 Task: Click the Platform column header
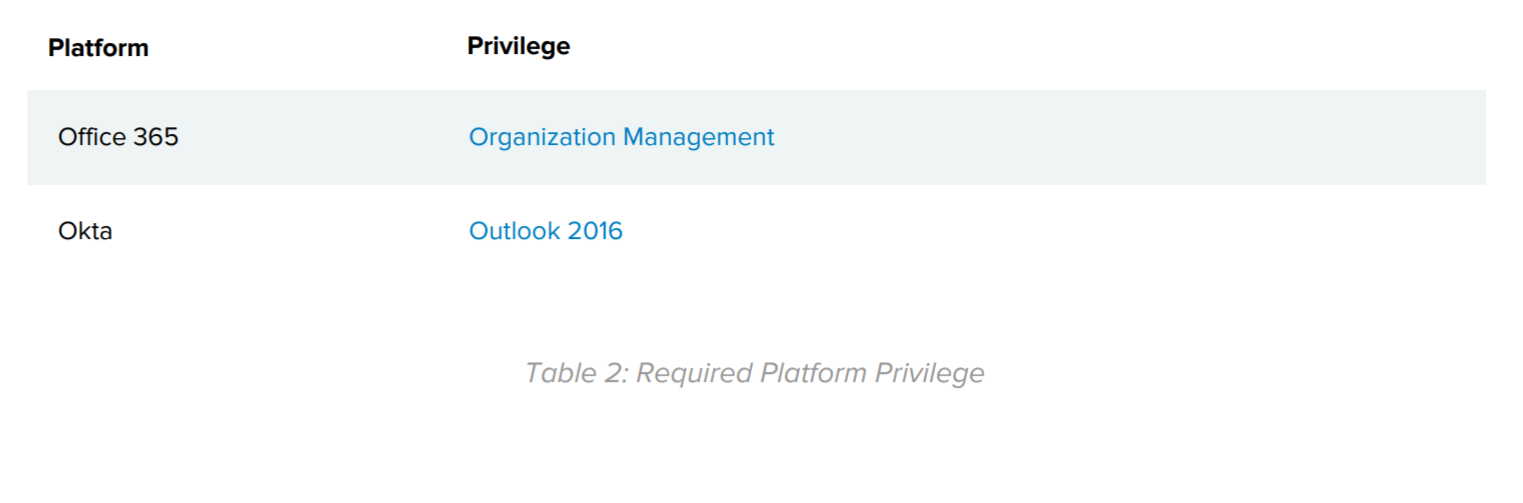pyautogui.click(x=98, y=48)
